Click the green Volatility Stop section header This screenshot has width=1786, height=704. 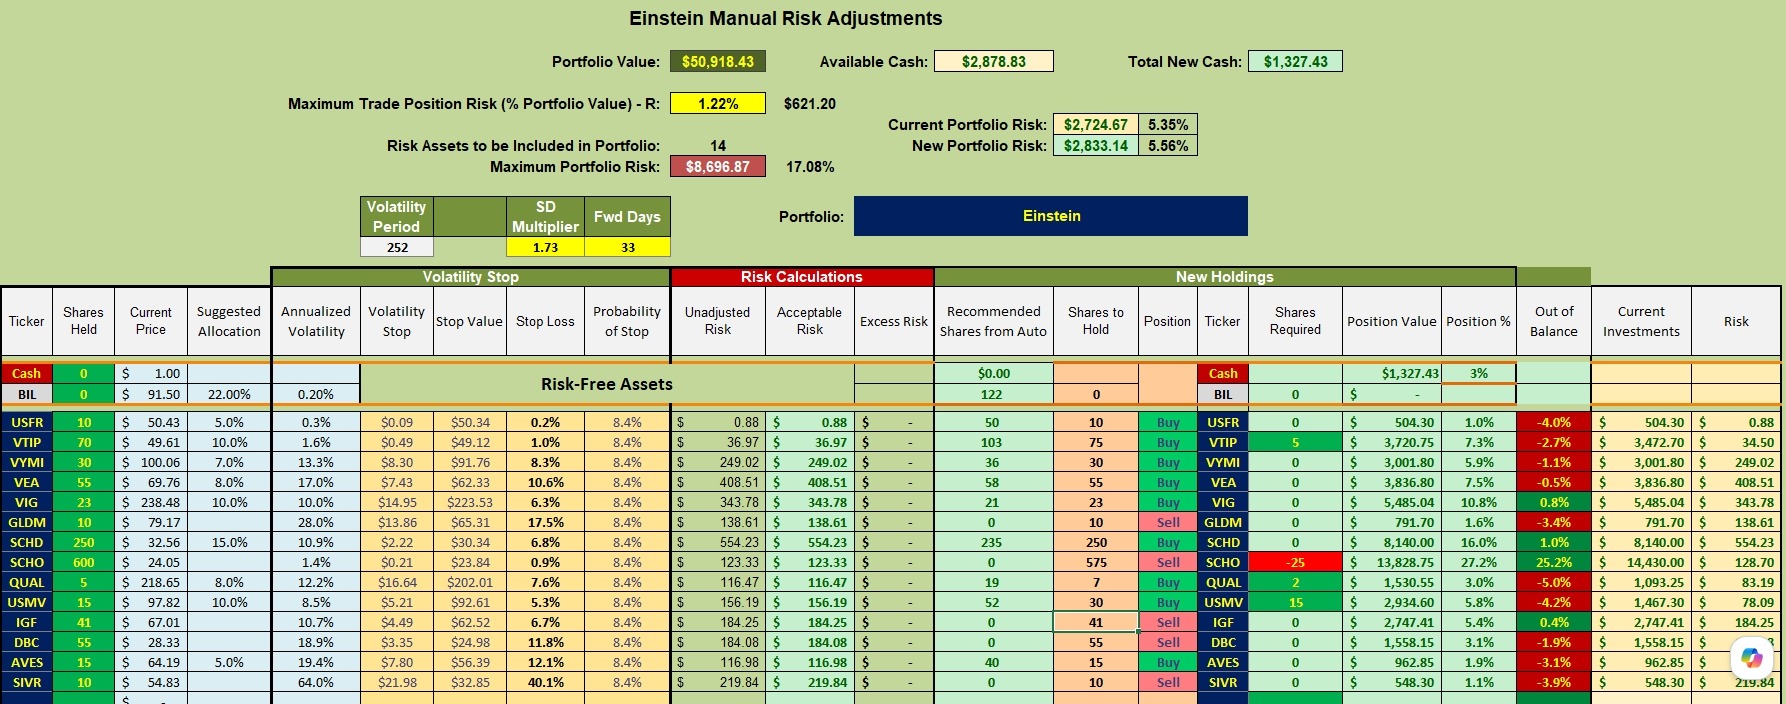coord(470,277)
